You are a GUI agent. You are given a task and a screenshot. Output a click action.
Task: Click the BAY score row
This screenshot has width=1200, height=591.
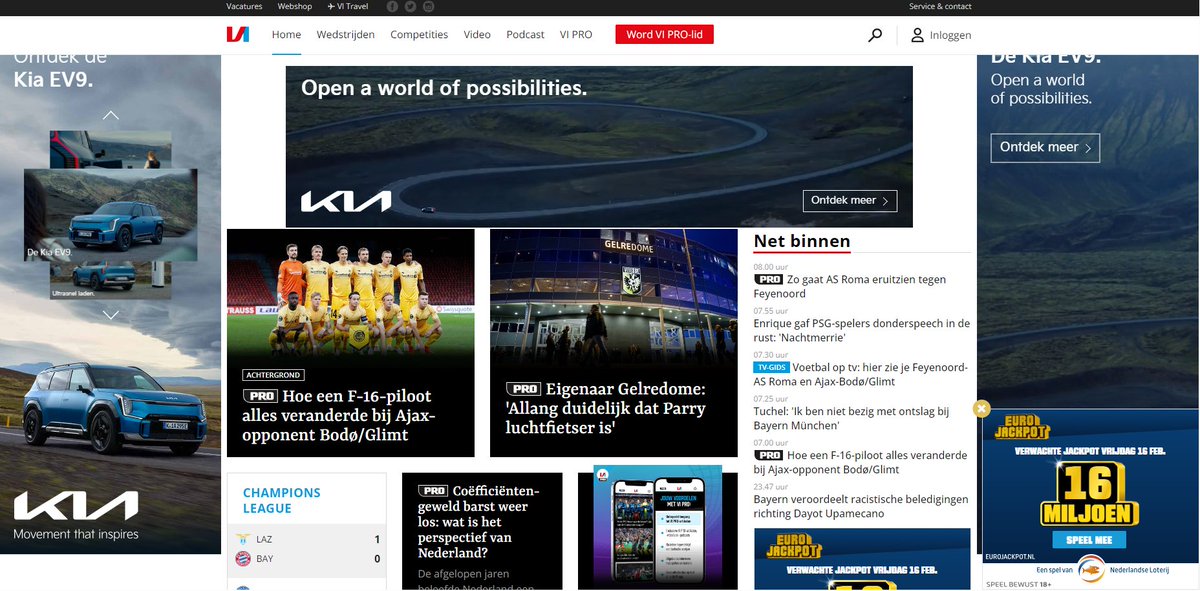click(x=307, y=559)
